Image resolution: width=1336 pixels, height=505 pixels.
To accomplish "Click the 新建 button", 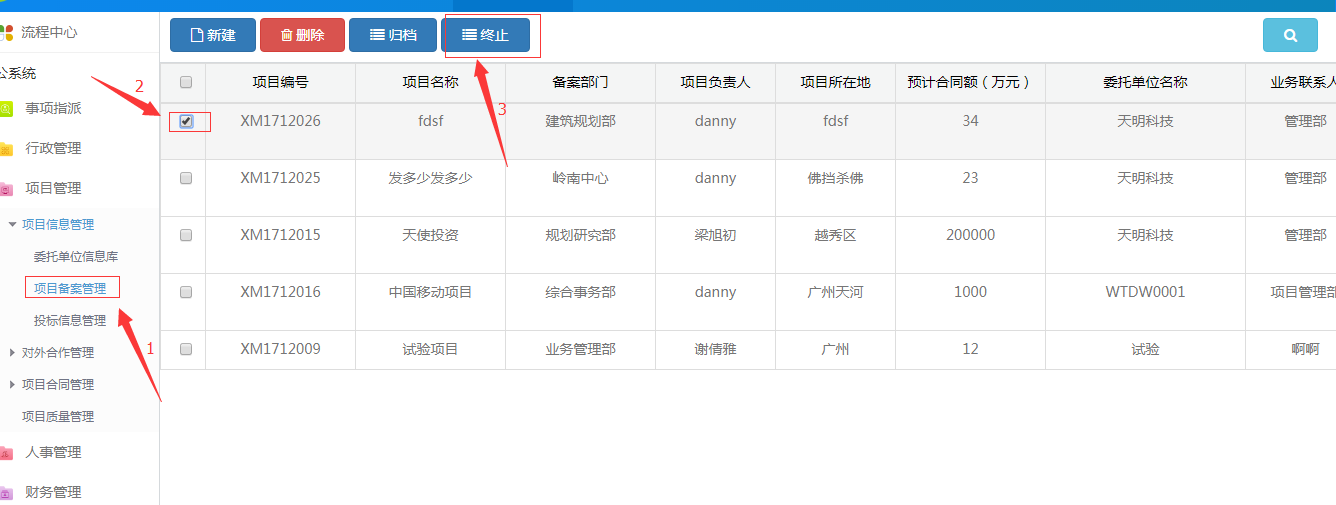I will [x=212, y=35].
